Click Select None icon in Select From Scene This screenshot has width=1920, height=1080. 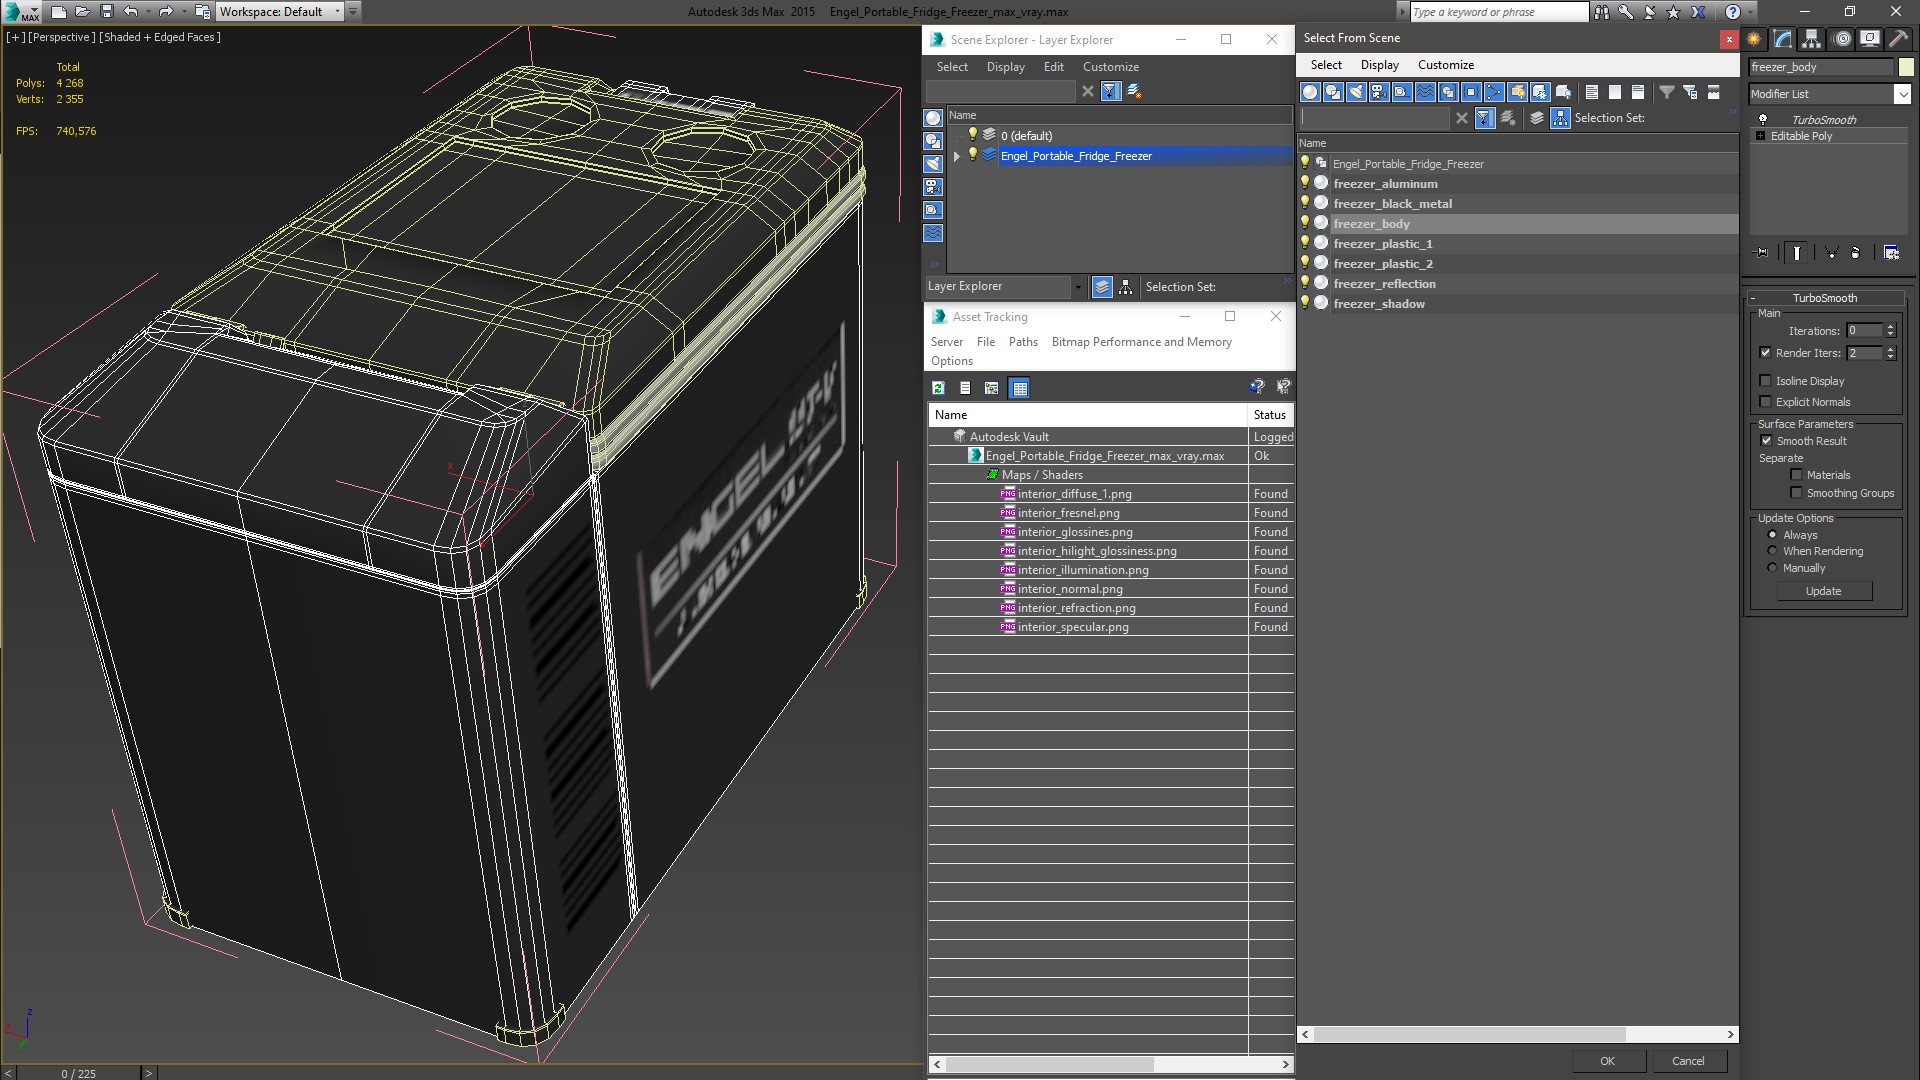(x=1615, y=92)
